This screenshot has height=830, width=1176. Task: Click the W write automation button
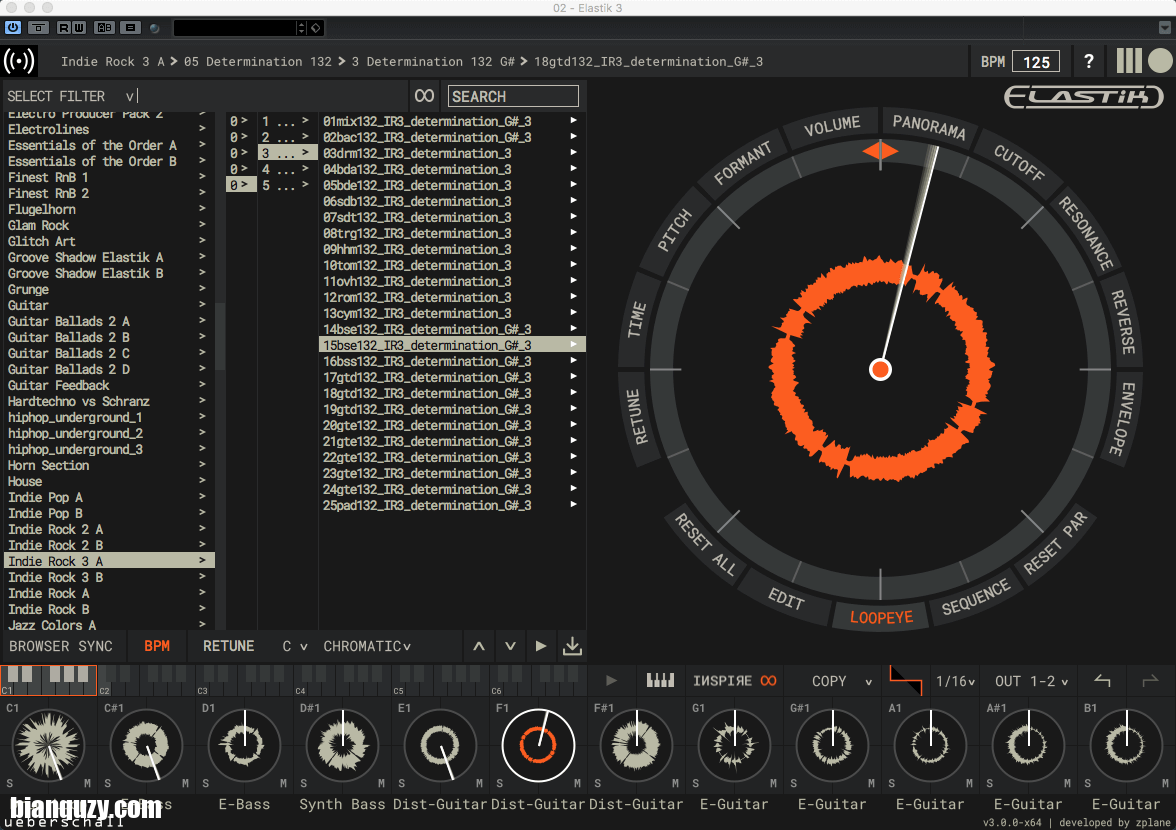pyautogui.click(x=78, y=28)
